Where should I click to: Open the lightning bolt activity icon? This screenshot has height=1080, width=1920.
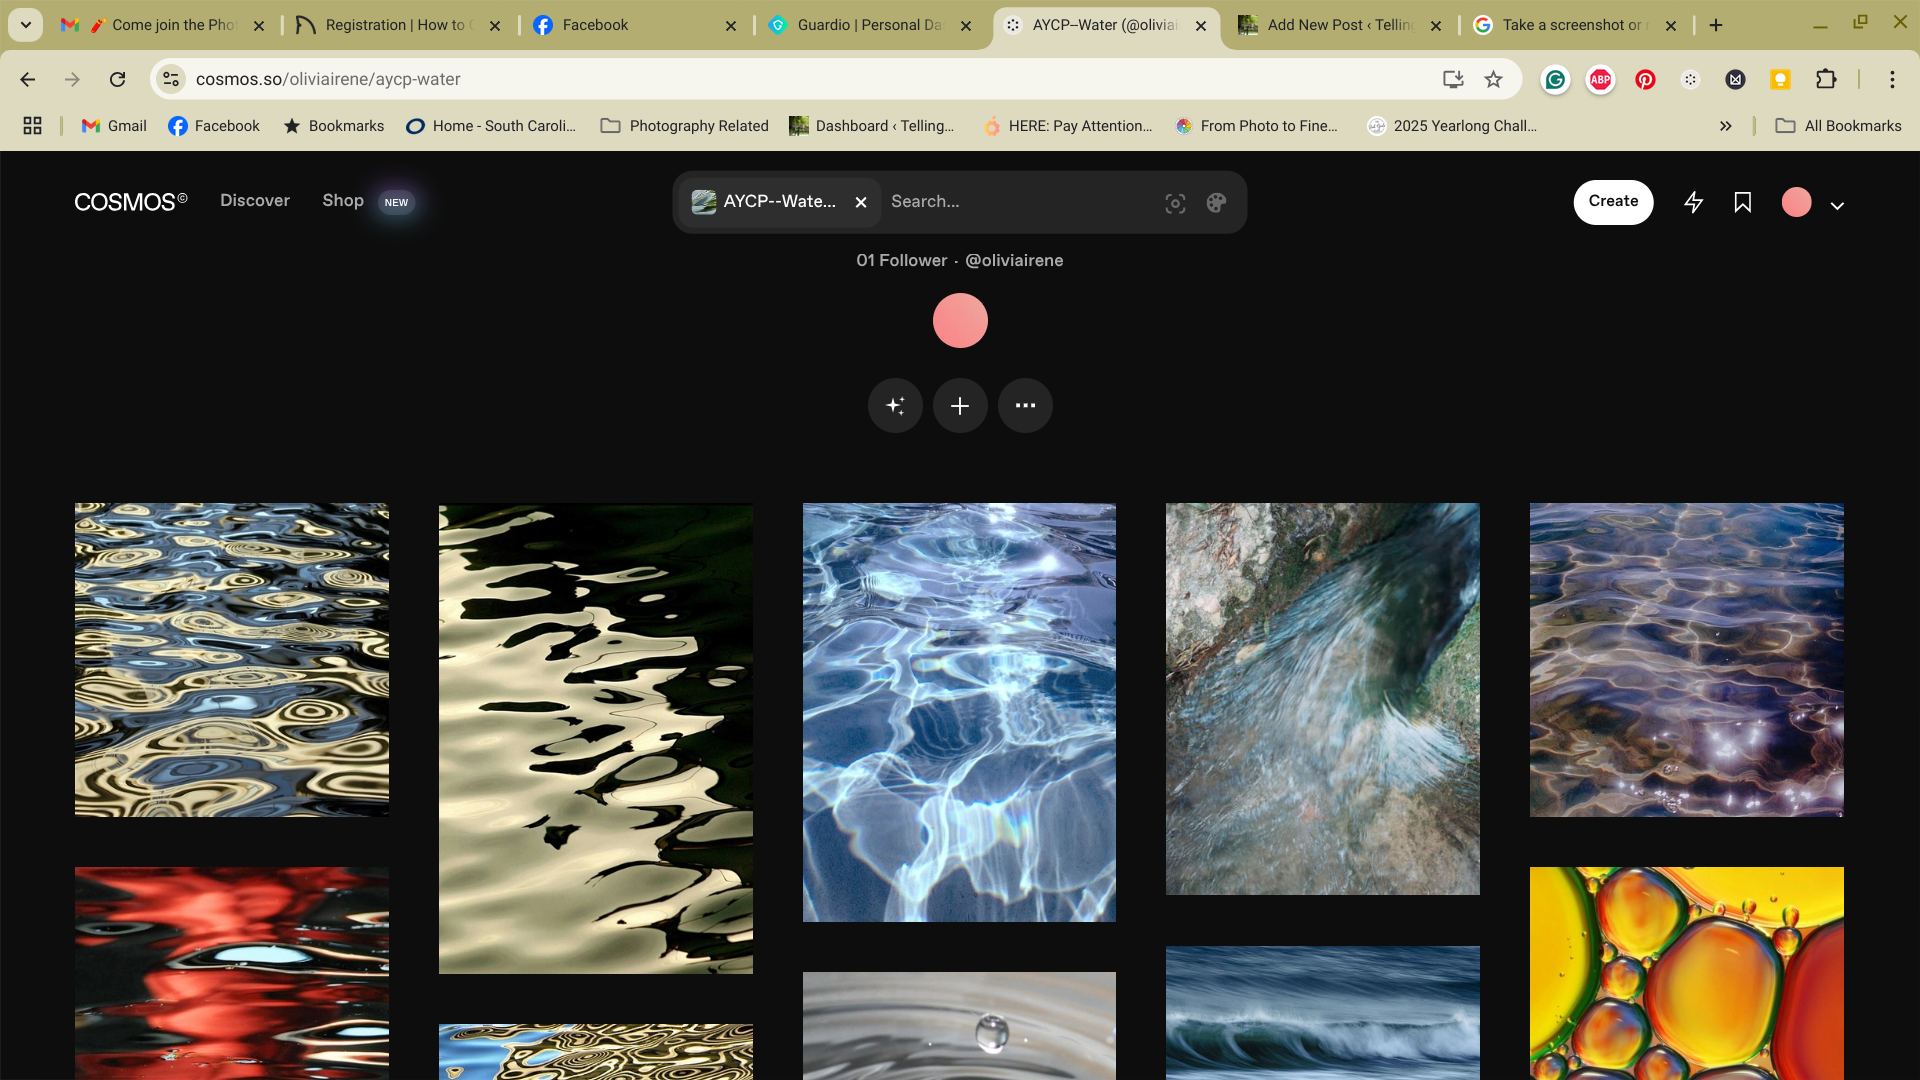click(x=1693, y=203)
